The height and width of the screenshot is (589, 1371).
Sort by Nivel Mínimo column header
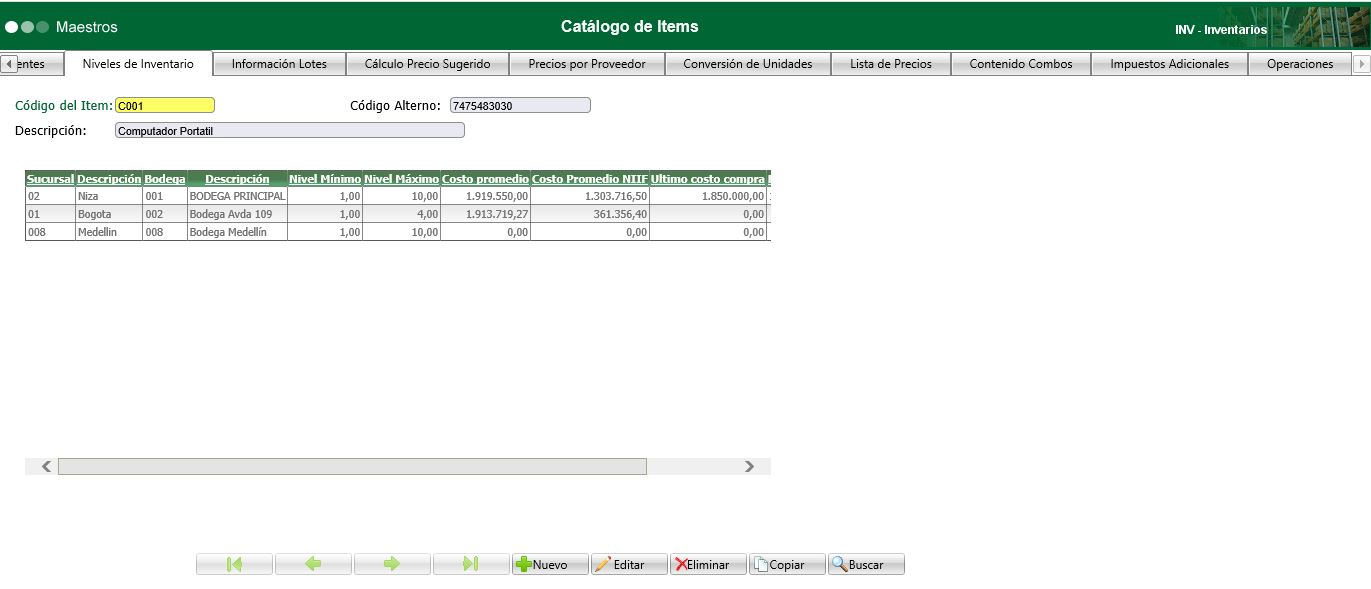click(325, 179)
